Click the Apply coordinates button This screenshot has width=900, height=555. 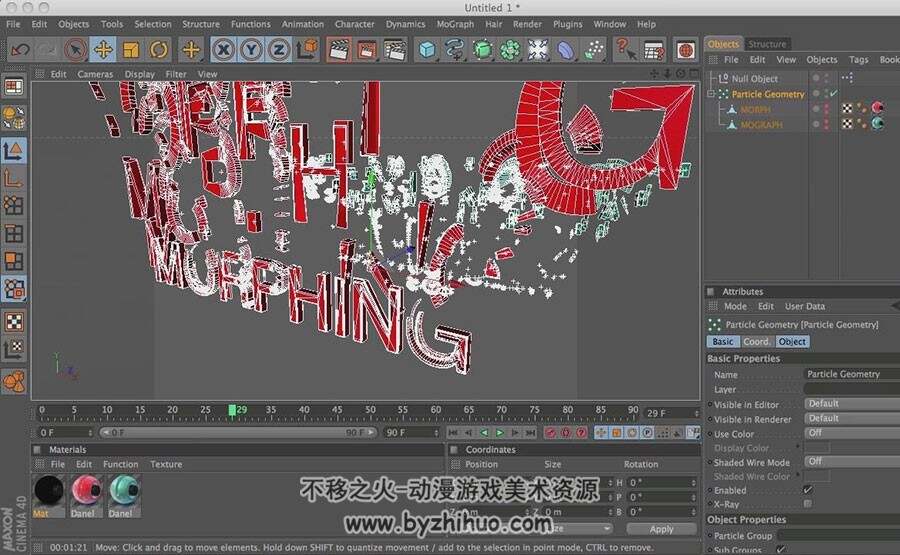tap(661, 529)
